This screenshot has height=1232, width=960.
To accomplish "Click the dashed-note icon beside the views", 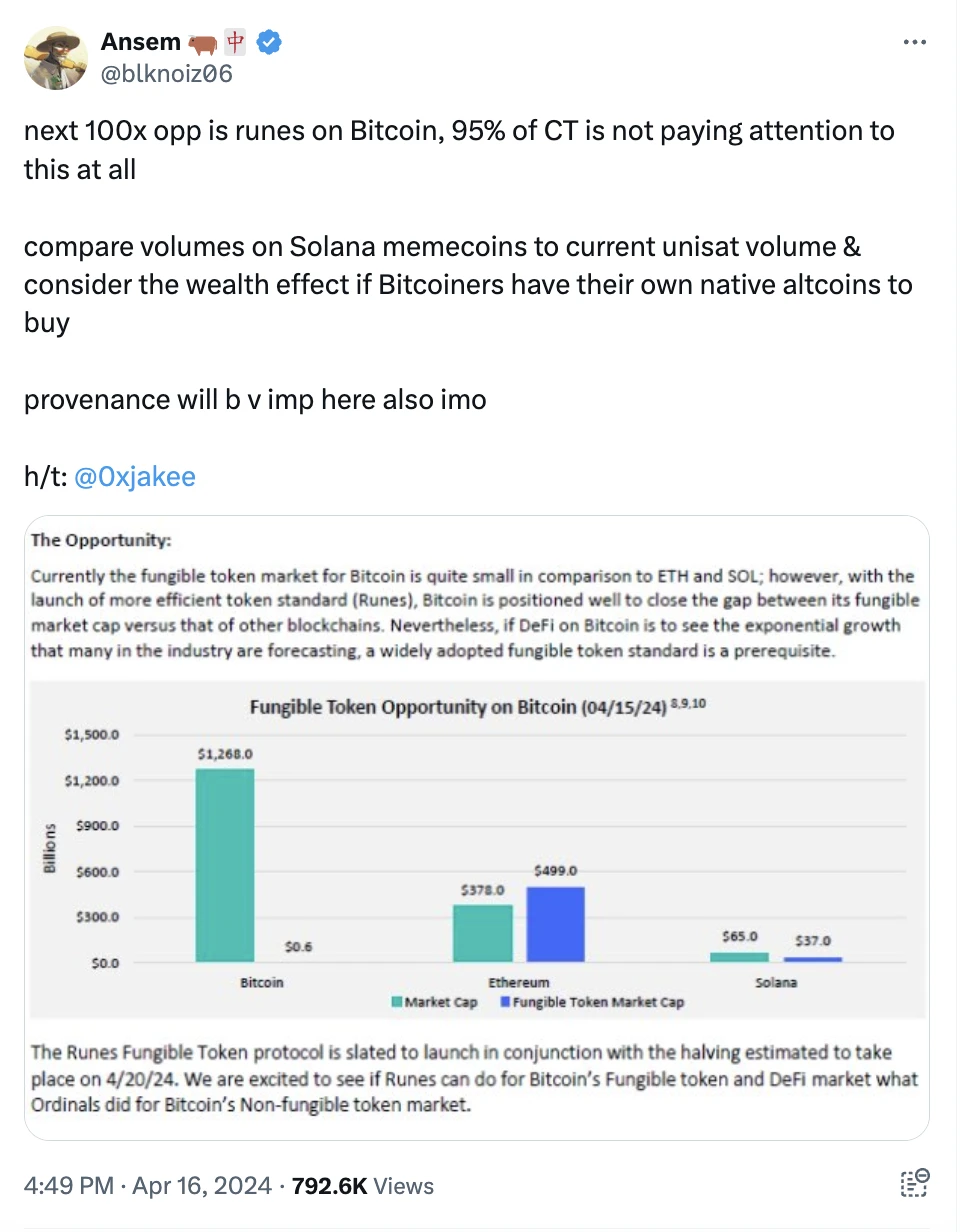I will pyautogui.click(x=915, y=1184).
